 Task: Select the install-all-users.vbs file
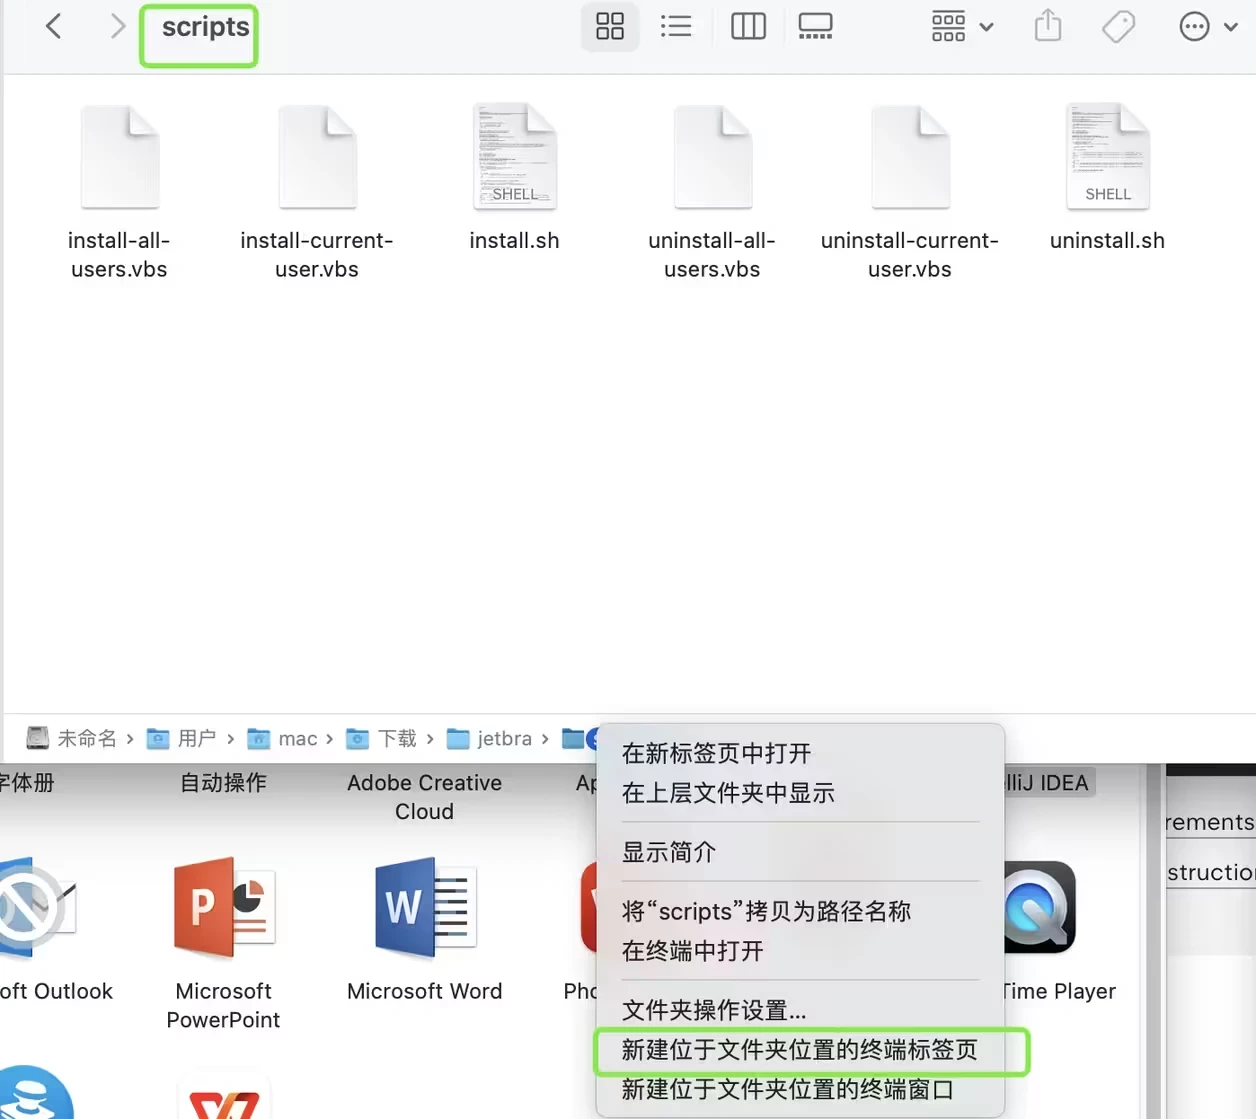point(119,192)
